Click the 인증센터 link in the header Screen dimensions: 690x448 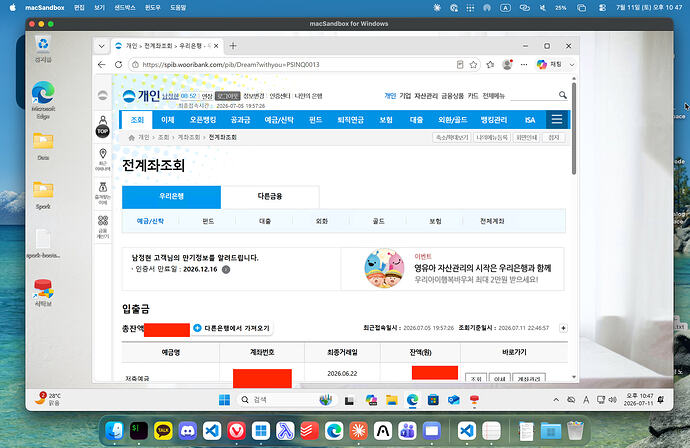click(280, 96)
